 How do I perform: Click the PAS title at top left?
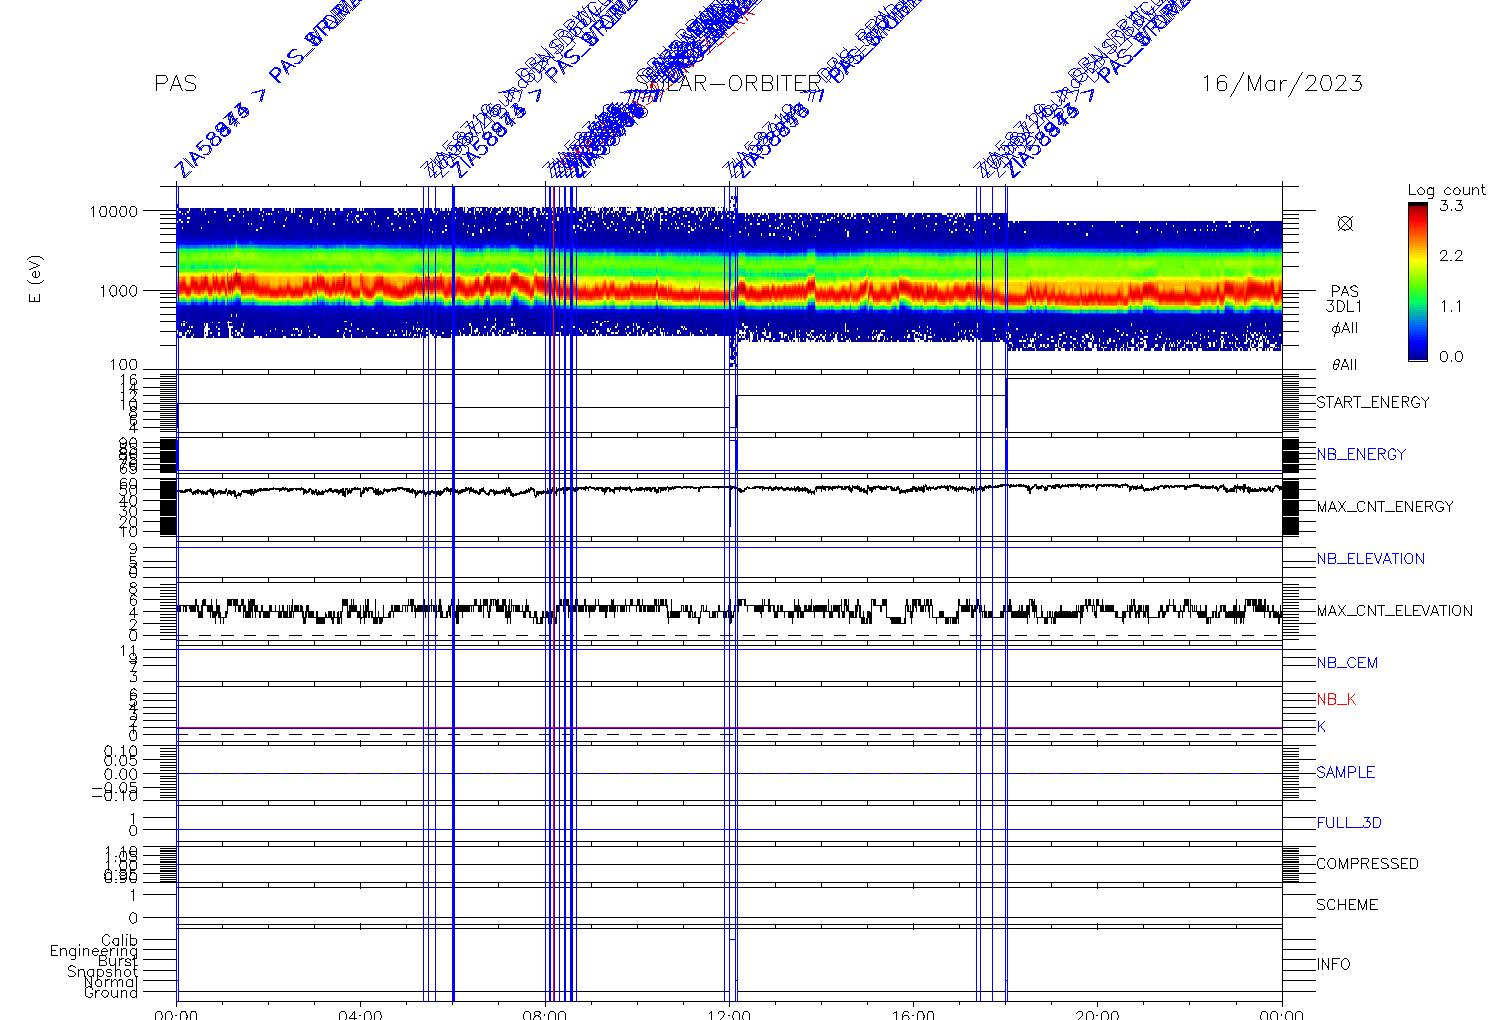click(x=176, y=84)
